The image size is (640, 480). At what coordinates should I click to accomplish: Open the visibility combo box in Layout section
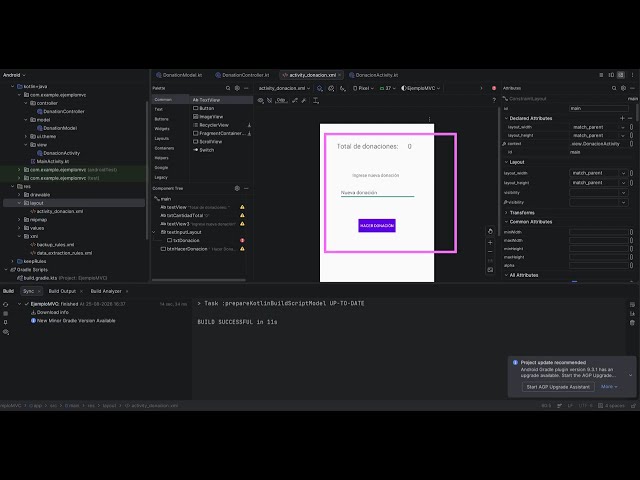(x=598, y=193)
